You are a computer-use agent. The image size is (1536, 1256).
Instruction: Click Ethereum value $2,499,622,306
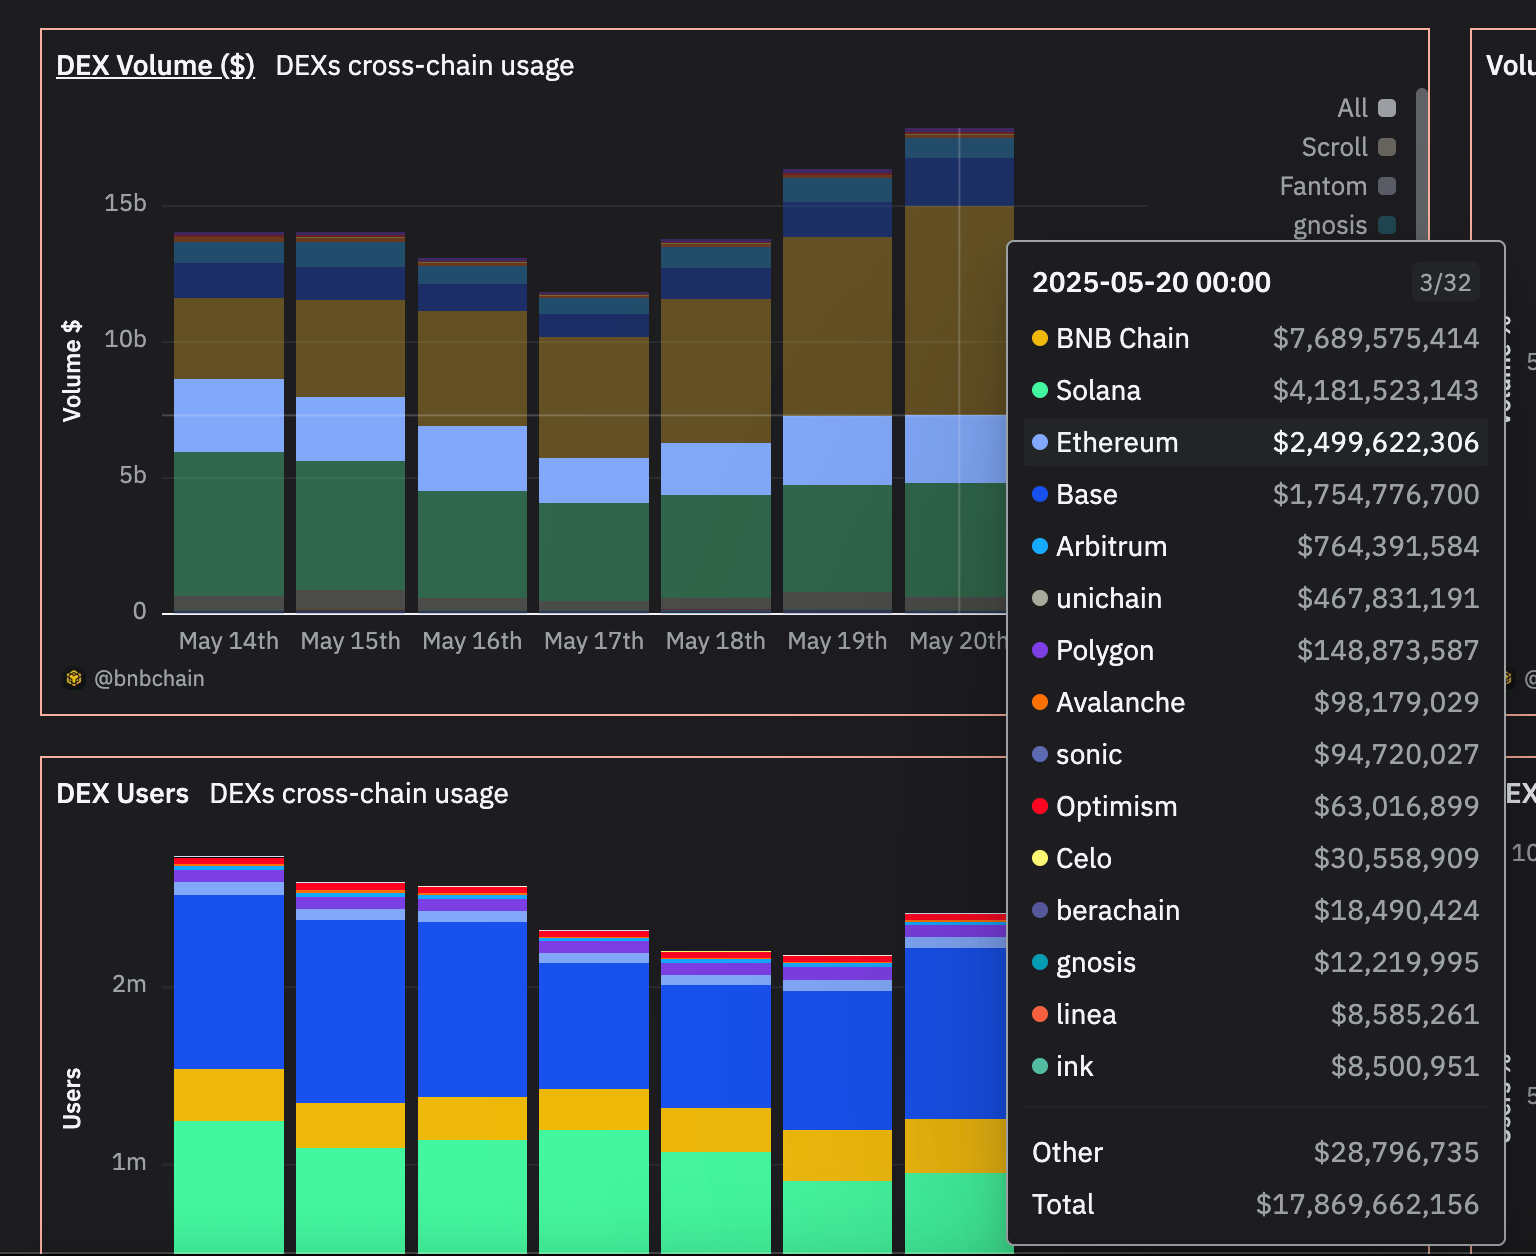coord(1375,443)
